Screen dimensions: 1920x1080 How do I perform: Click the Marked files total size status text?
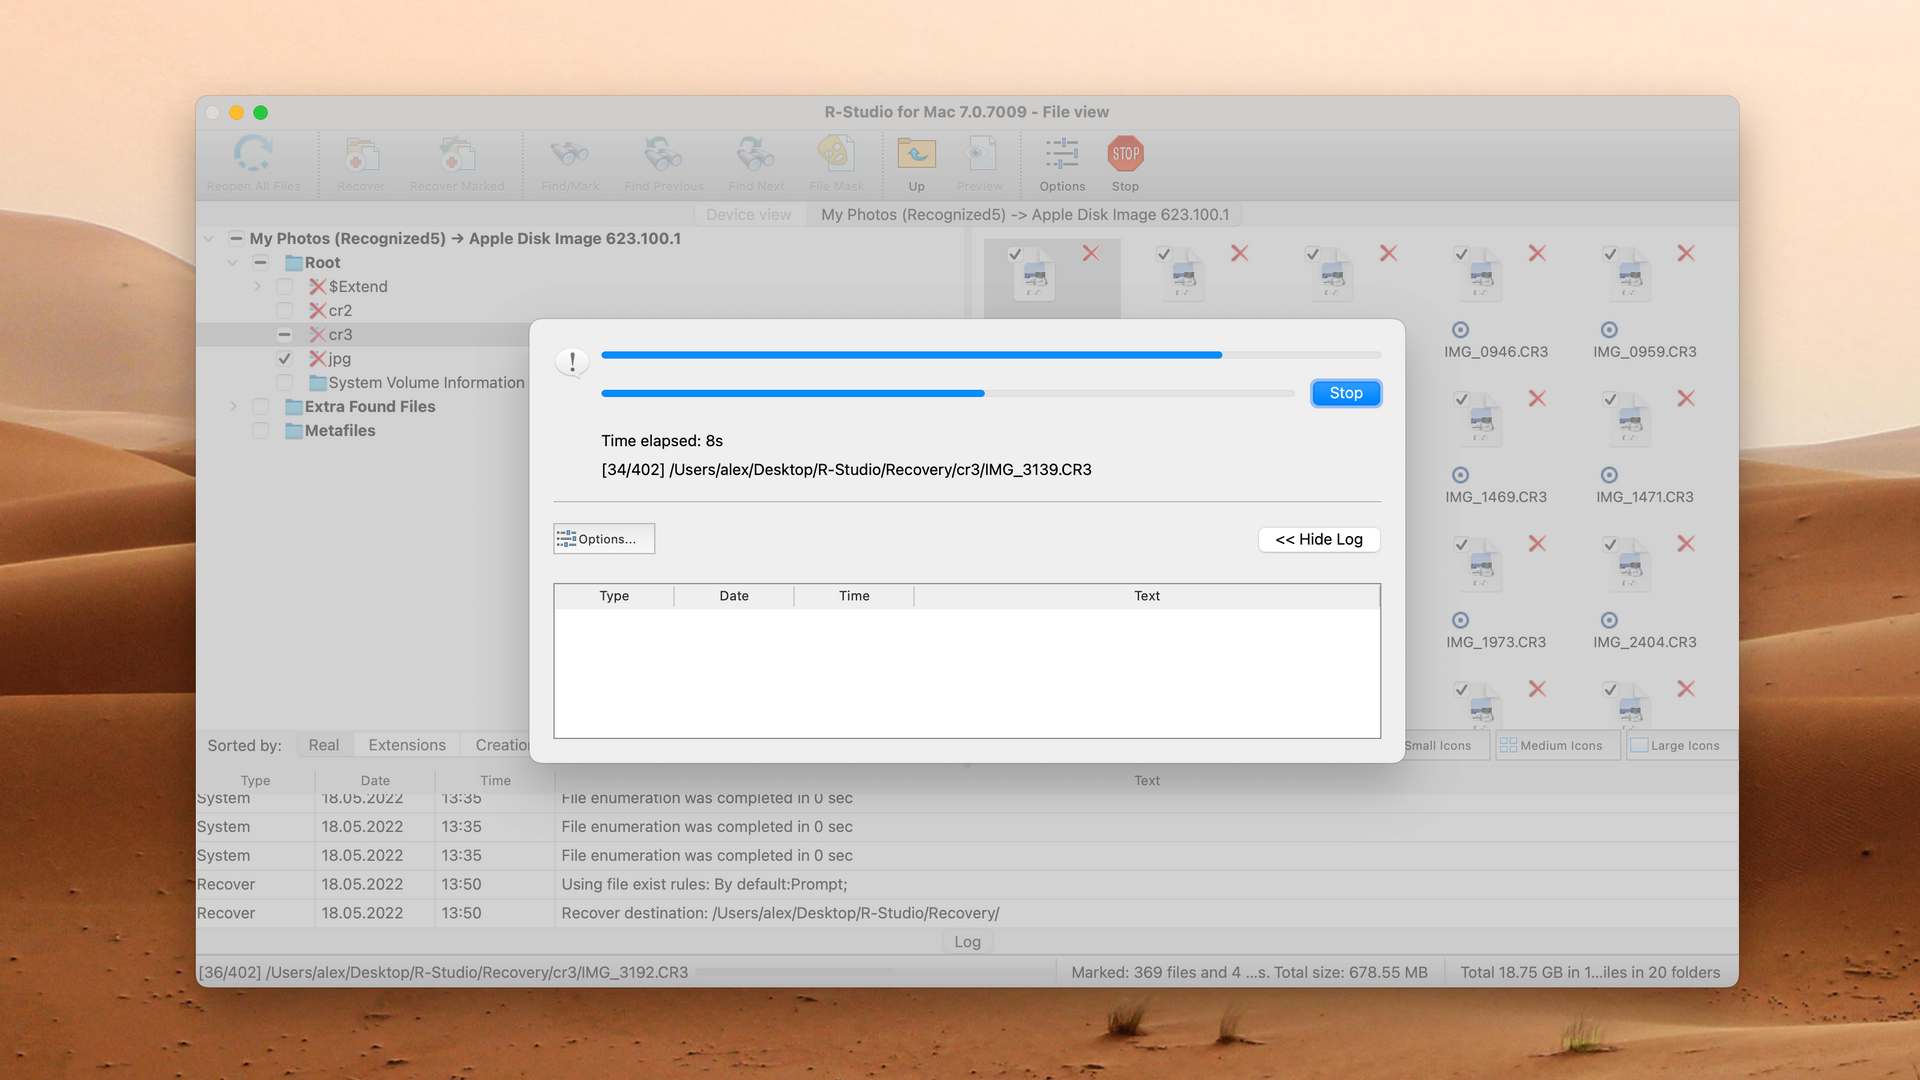point(1249,973)
